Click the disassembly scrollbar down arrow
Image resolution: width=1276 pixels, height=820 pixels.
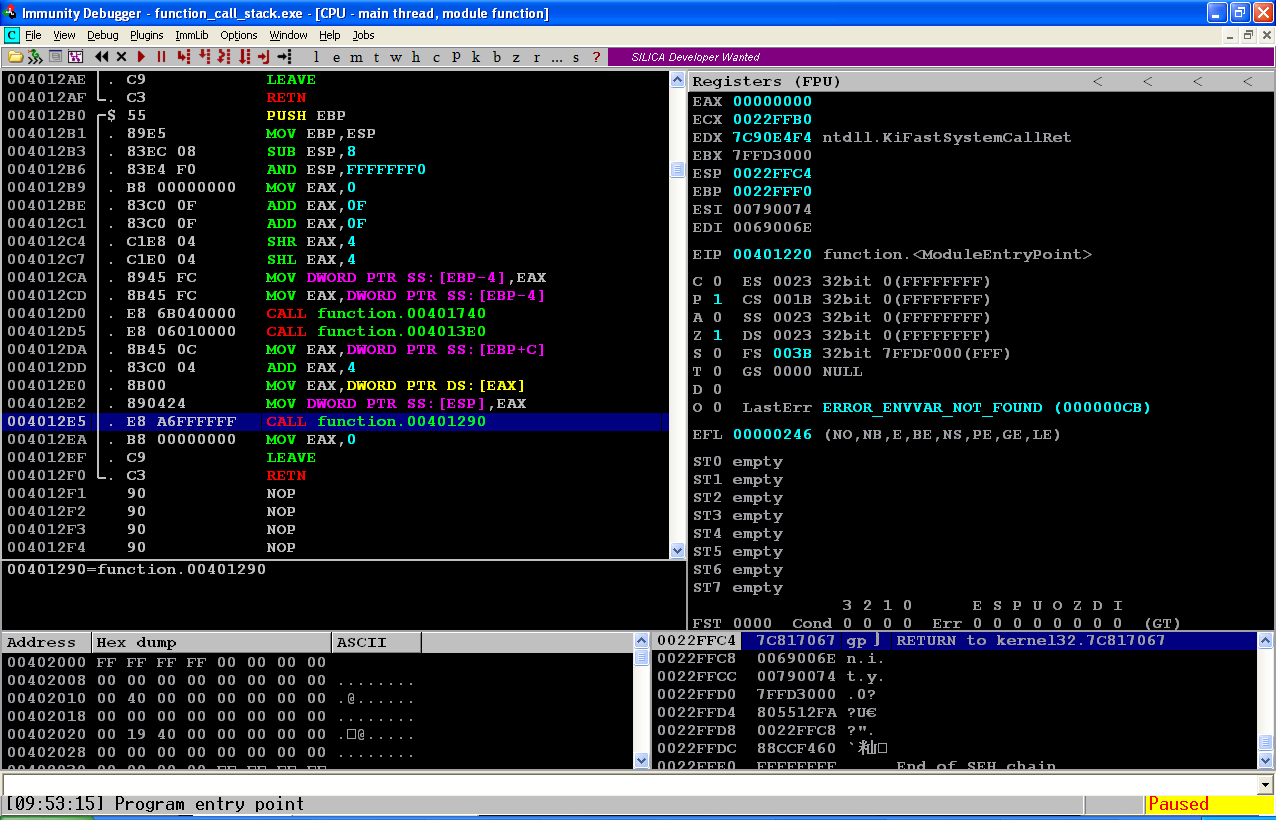[677, 551]
